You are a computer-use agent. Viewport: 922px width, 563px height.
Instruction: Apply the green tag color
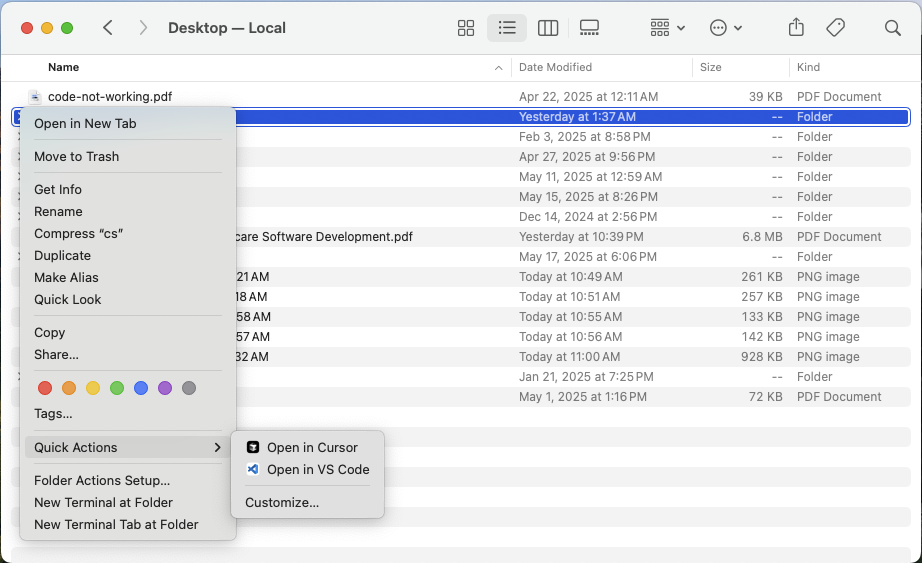click(117, 388)
